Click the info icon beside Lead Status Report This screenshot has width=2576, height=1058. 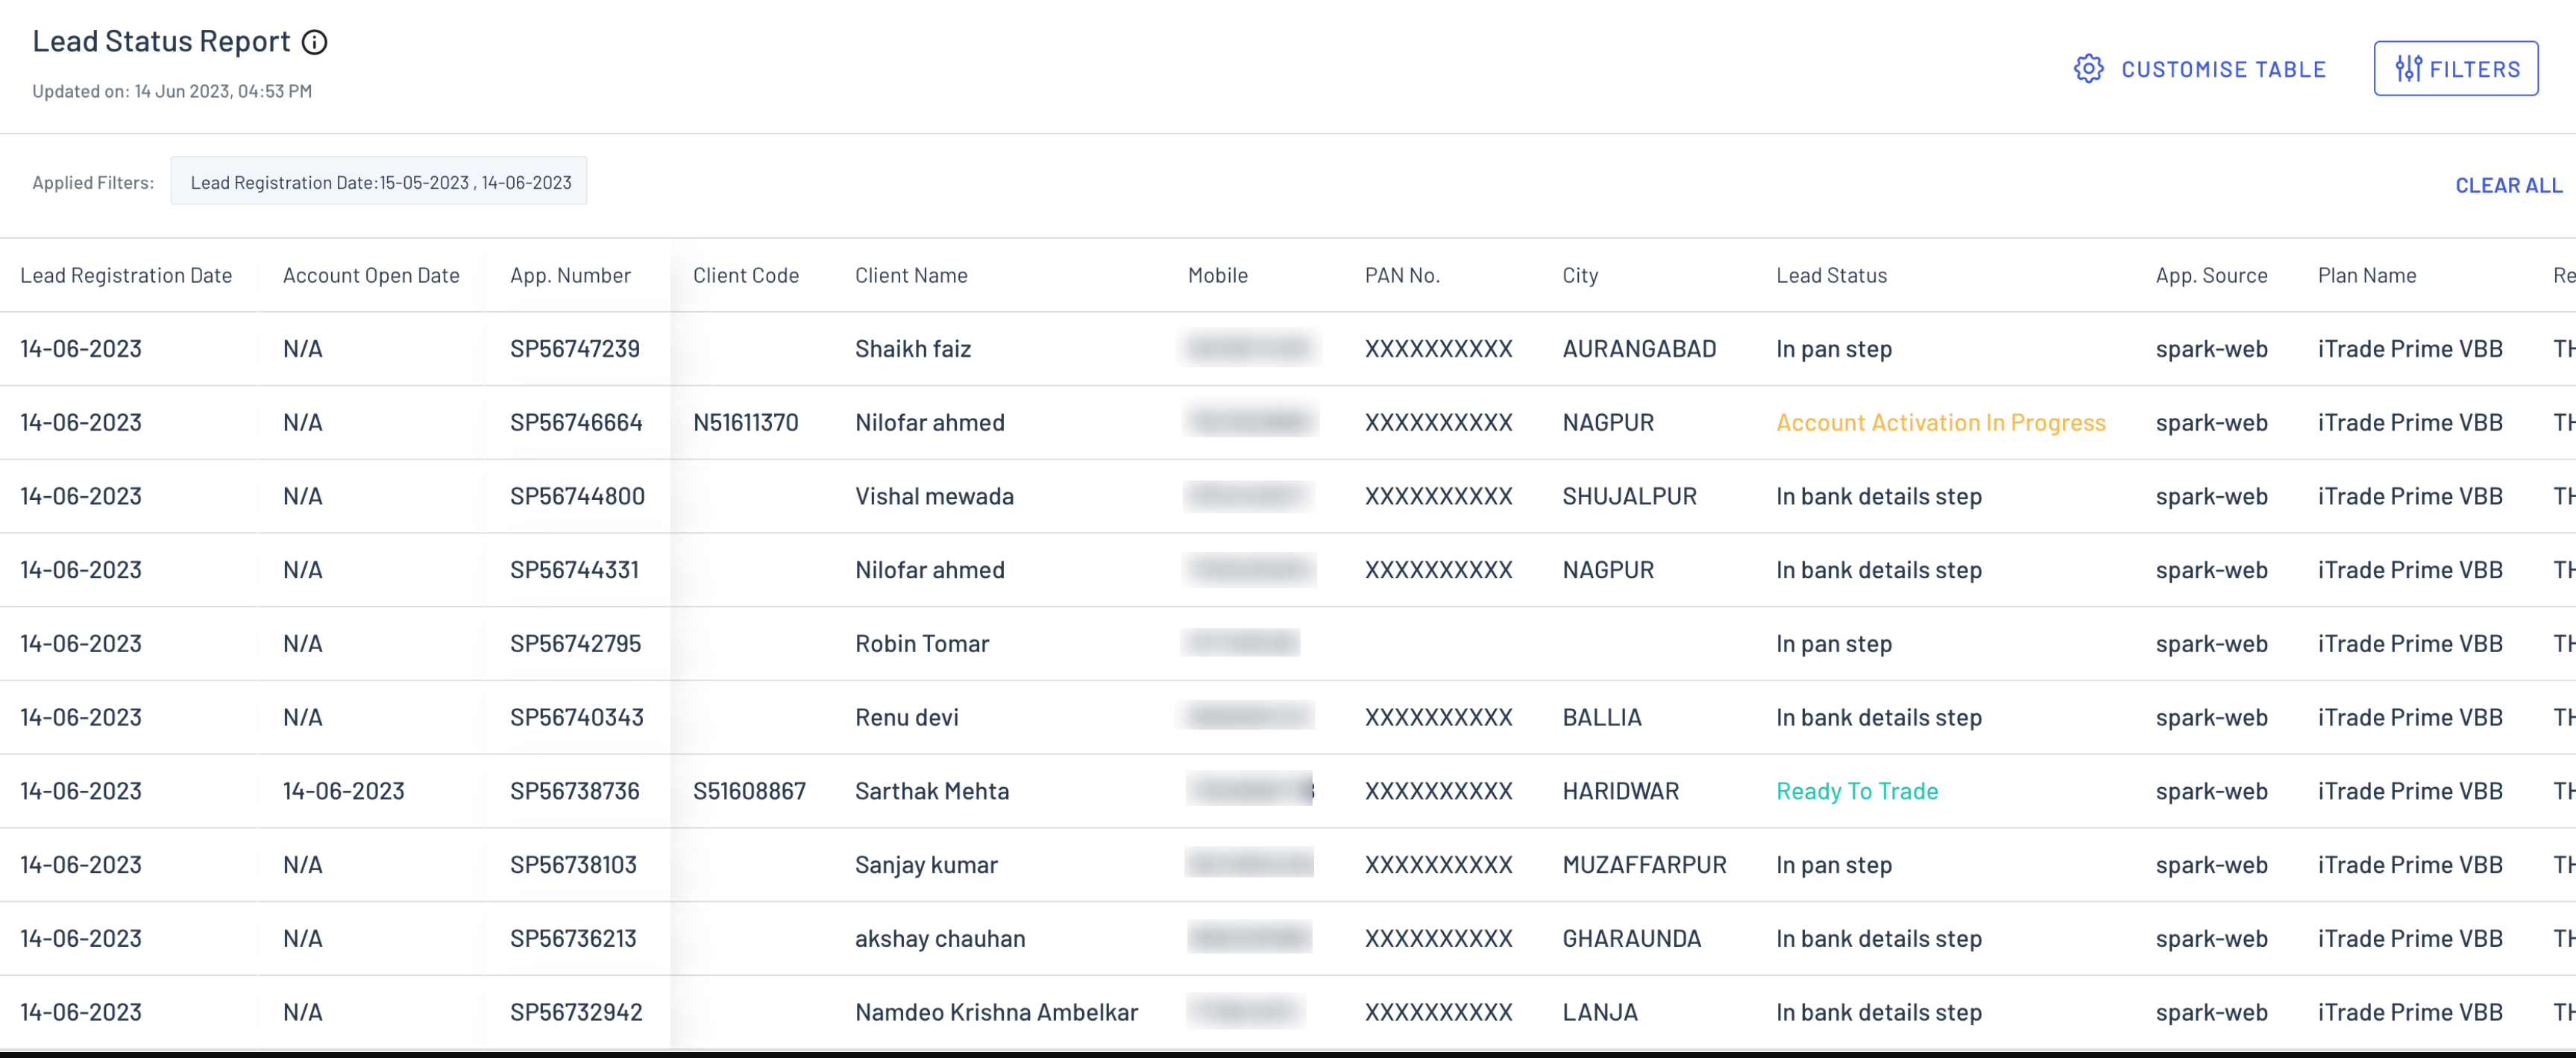tap(315, 42)
